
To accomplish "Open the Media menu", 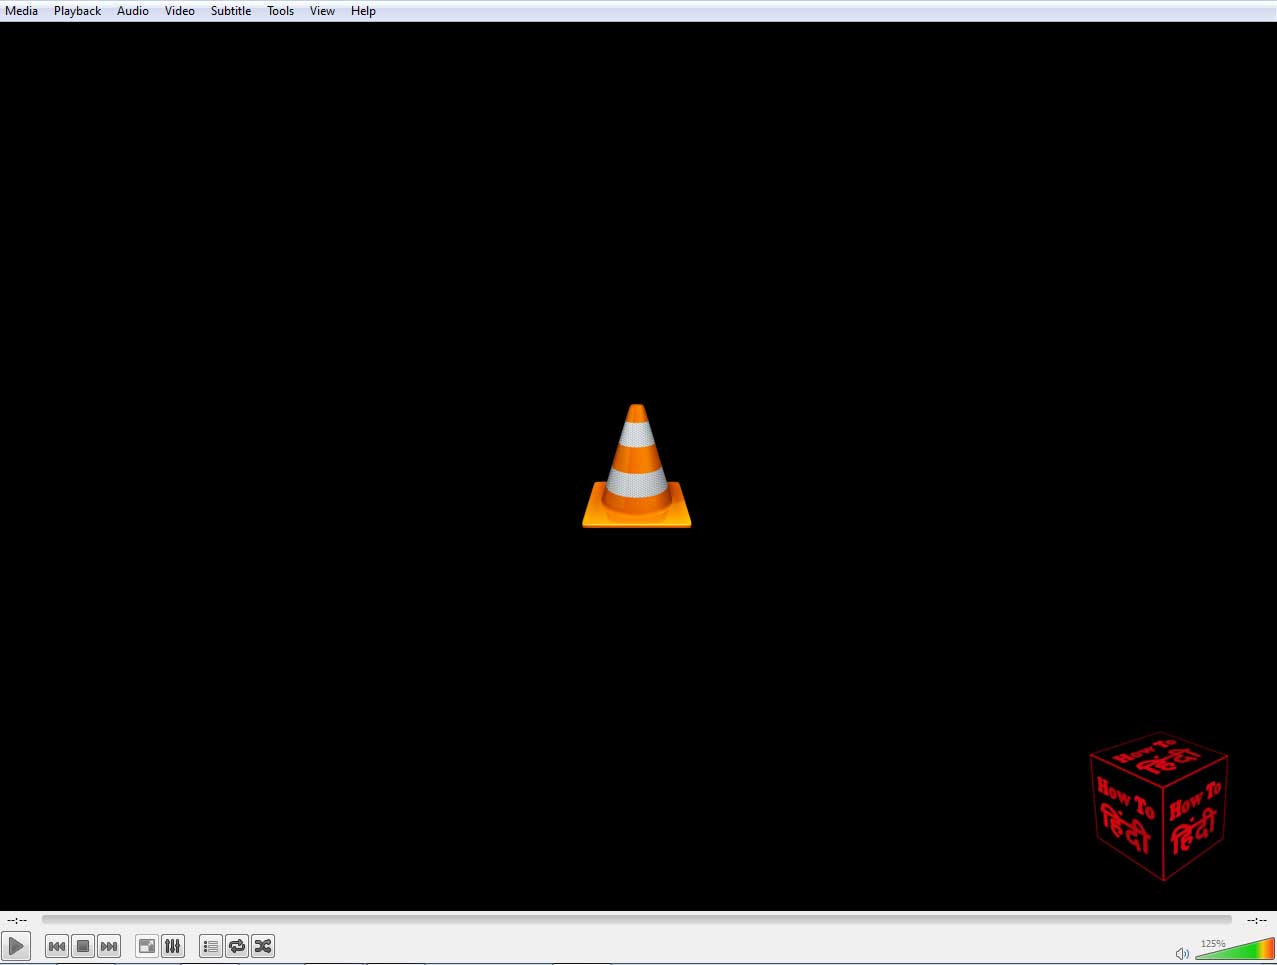I will (x=21, y=11).
